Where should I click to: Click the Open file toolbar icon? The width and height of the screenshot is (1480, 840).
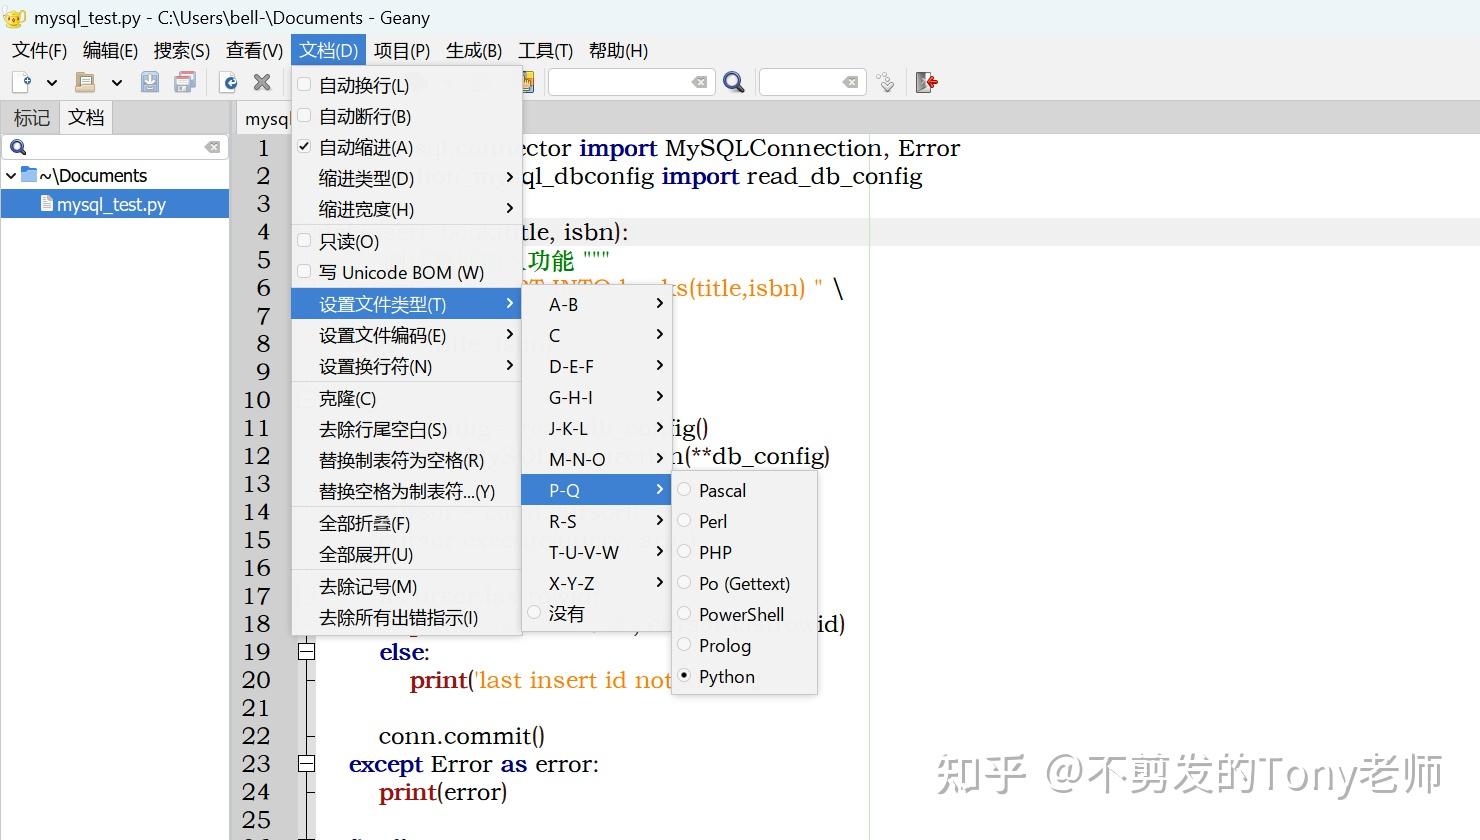(86, 82)
